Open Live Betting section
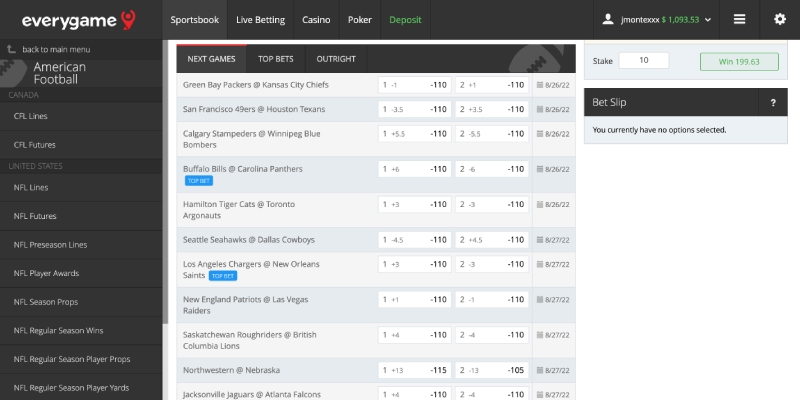This screenshot has width=800, height=400. click(x=260, y=20)
